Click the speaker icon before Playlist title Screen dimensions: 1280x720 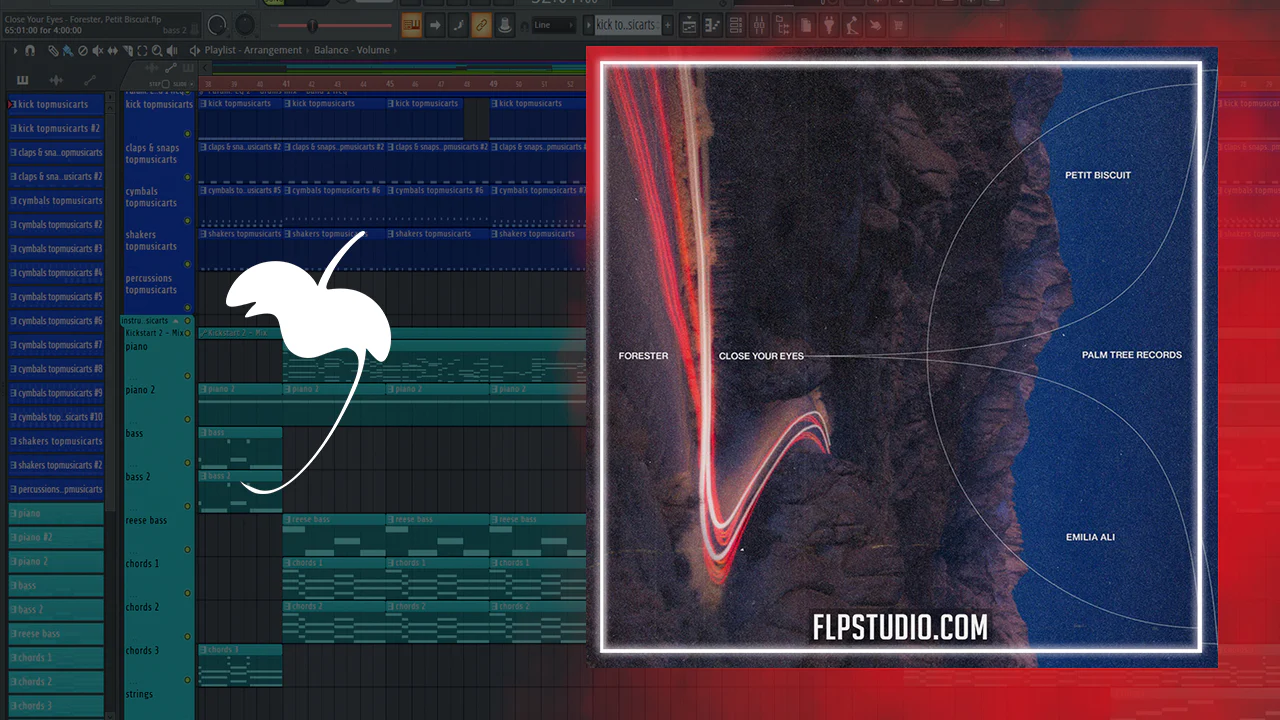tap(194, 50)
